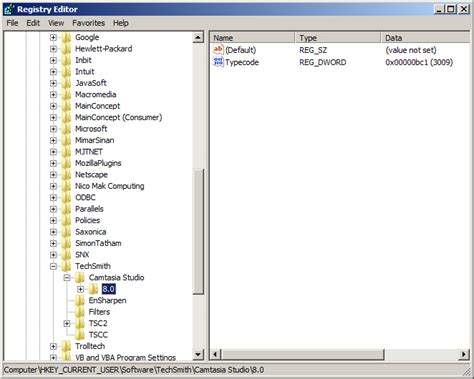
Task: Click the open 8.0 folder icon
Action: [94, 289]
